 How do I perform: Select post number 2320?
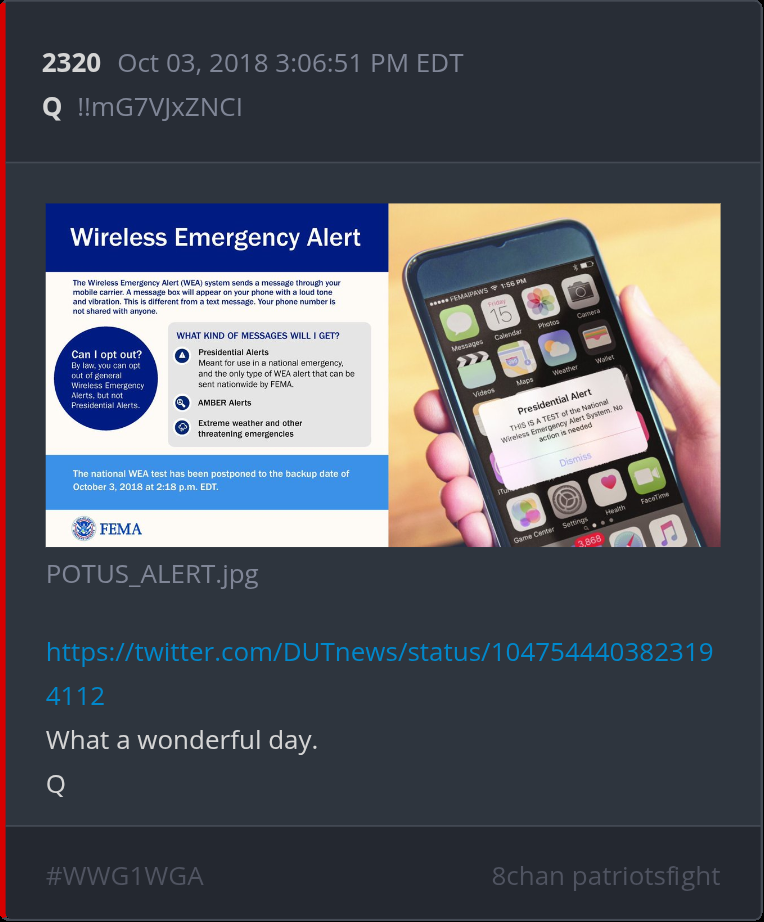coord(71,63)
